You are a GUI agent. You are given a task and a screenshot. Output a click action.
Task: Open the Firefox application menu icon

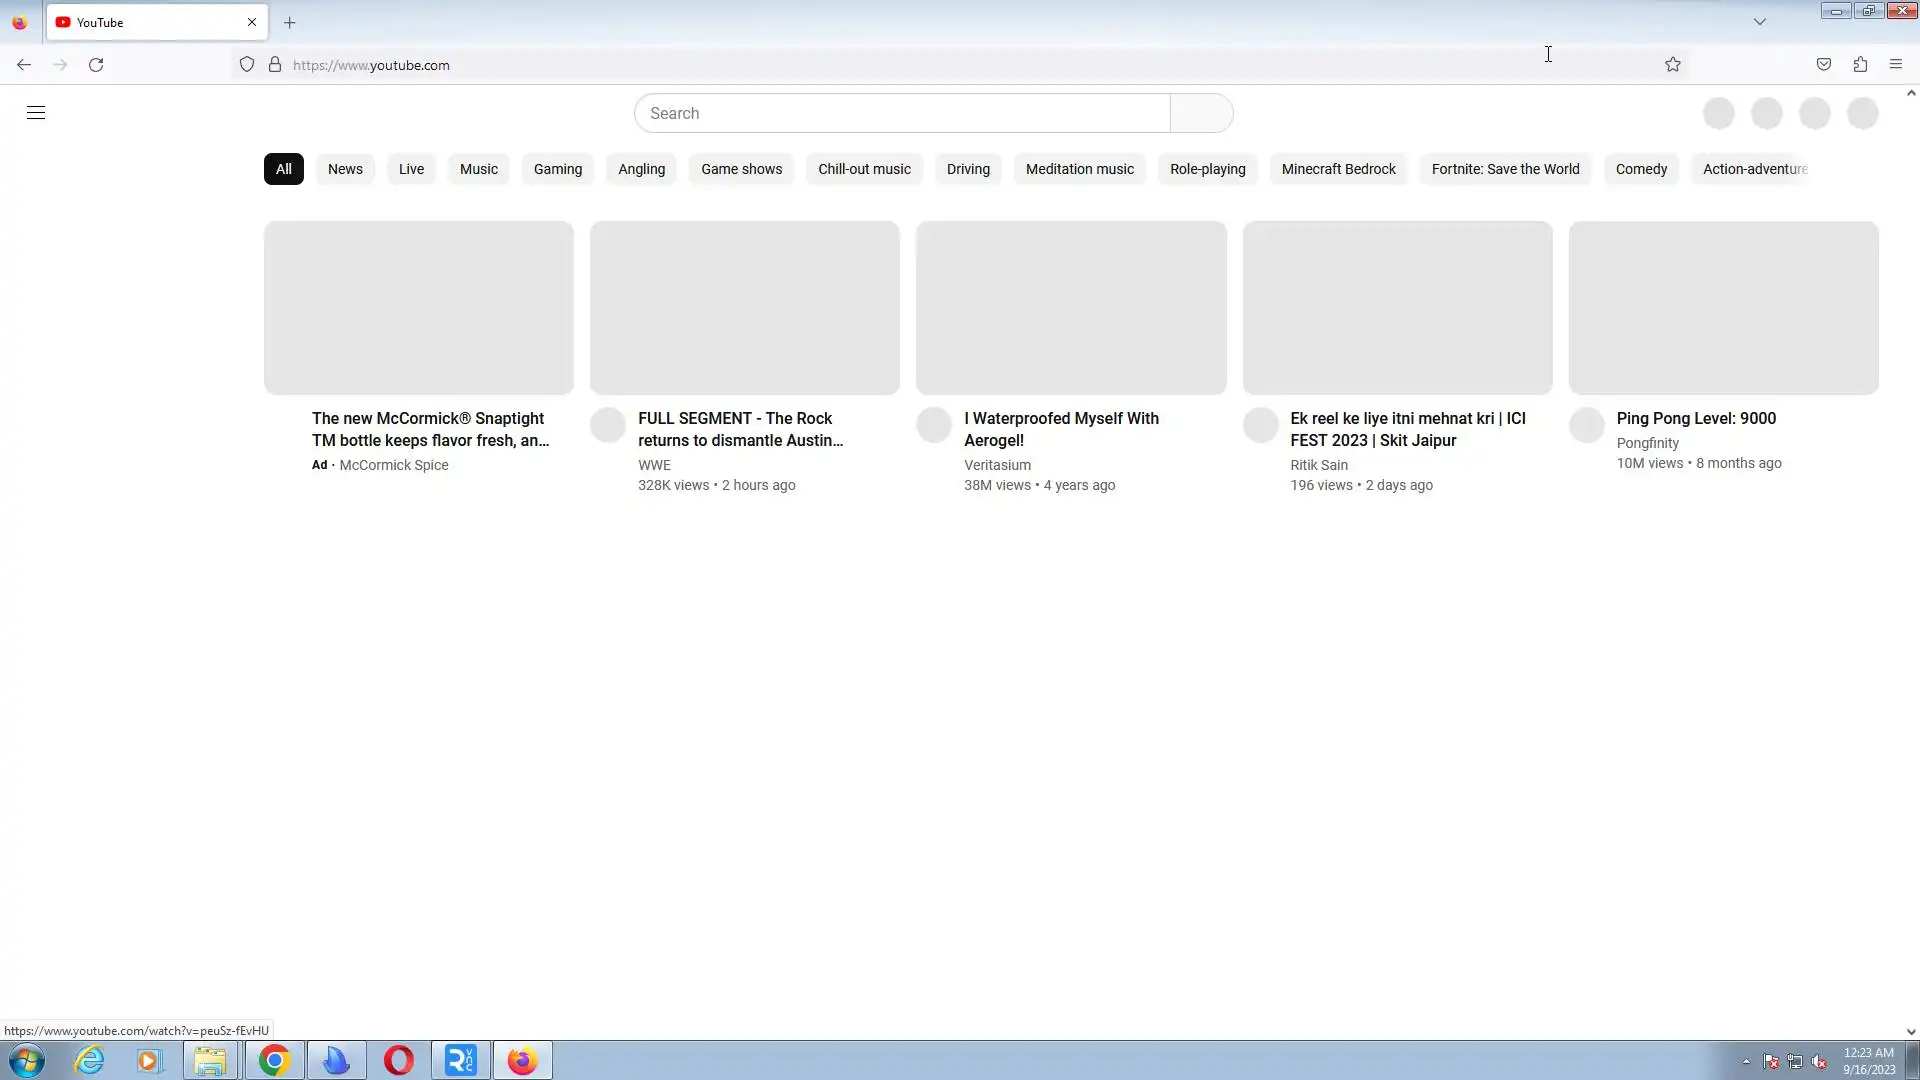[1896, 65]
